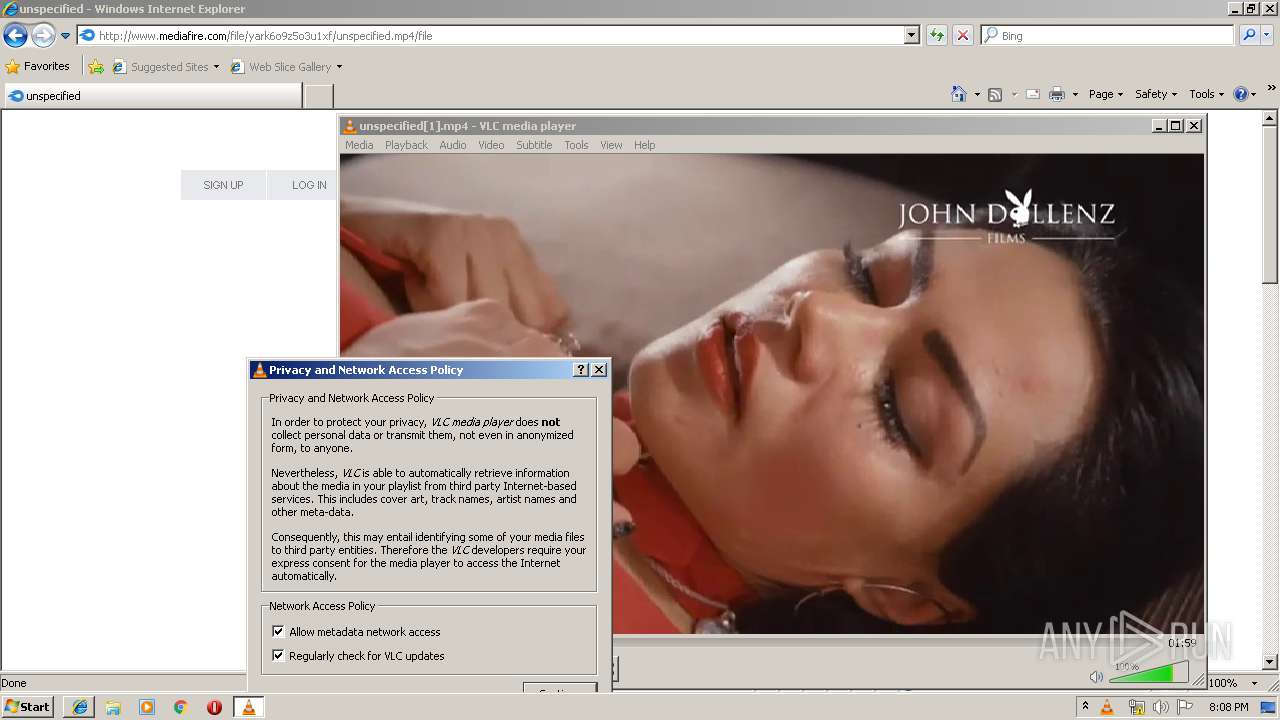Open the search provider dropdown arrow
Image resolution: width=1280 pixels, height=720 pixels.
pyautogui.click(x=1266, y=36)
